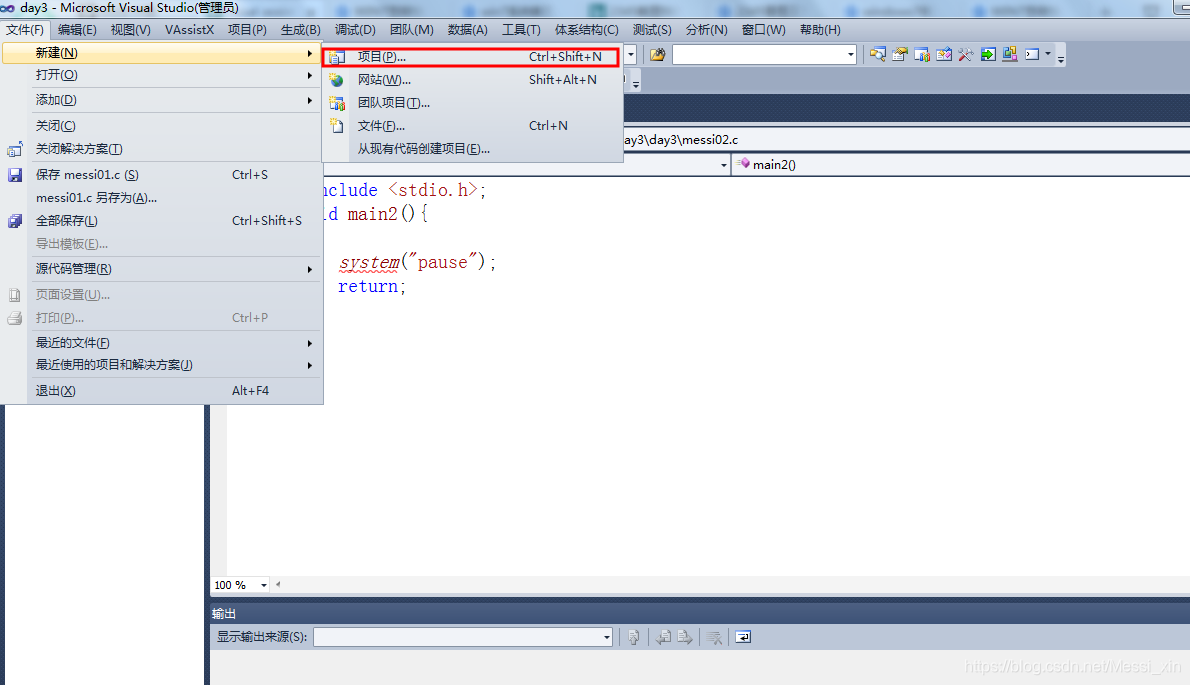Click the Find Message in Code icon in Output
This screenshot has height=685, width=1190.
tap(633, 637)
